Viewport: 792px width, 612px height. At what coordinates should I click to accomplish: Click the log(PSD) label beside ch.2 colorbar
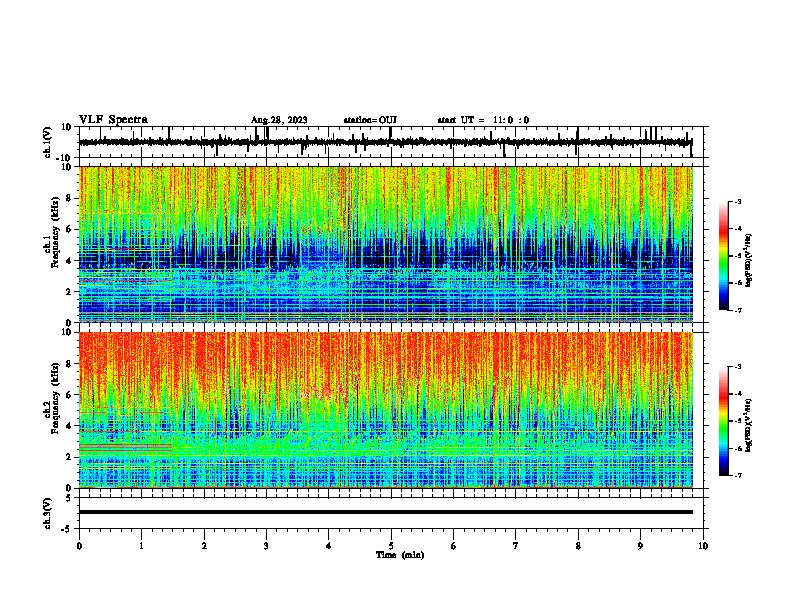(749, 425)
